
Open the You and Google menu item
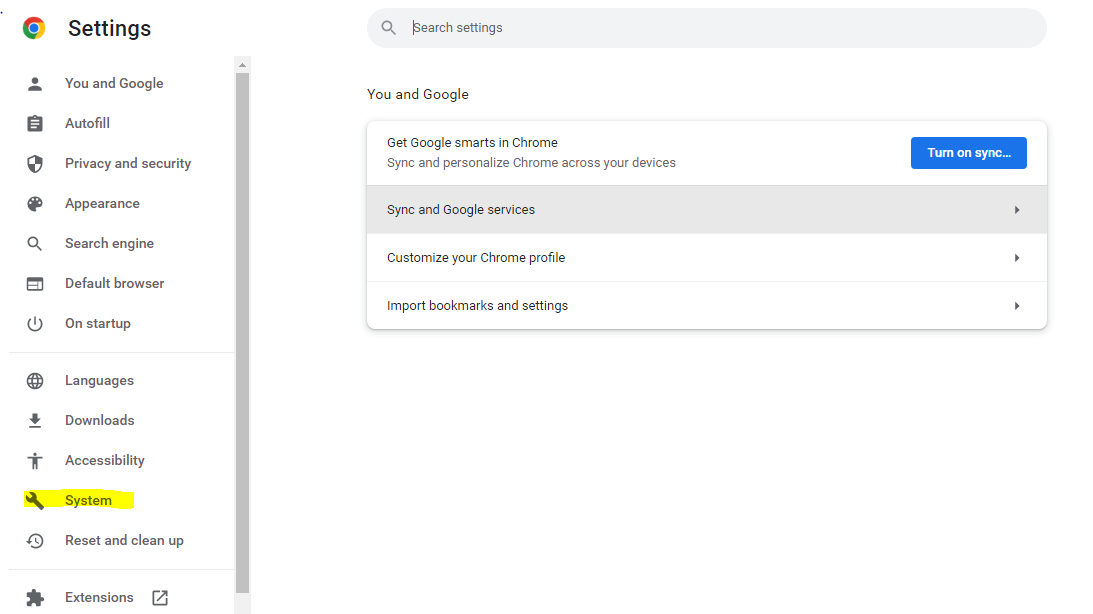coord(114,84)
